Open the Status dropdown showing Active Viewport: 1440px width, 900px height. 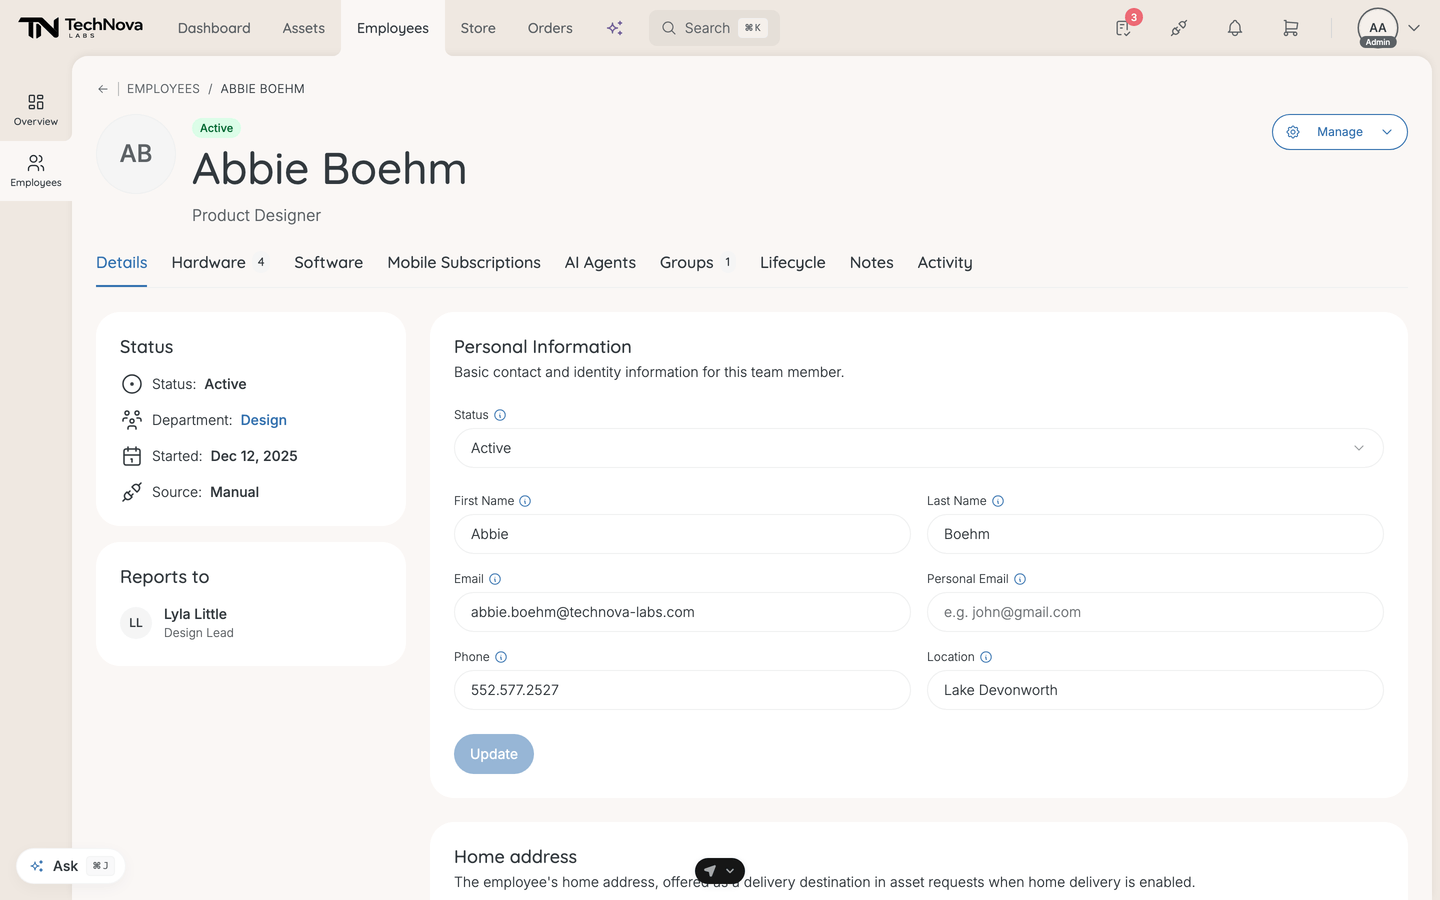pyautogui.click(x=919, y=448)
